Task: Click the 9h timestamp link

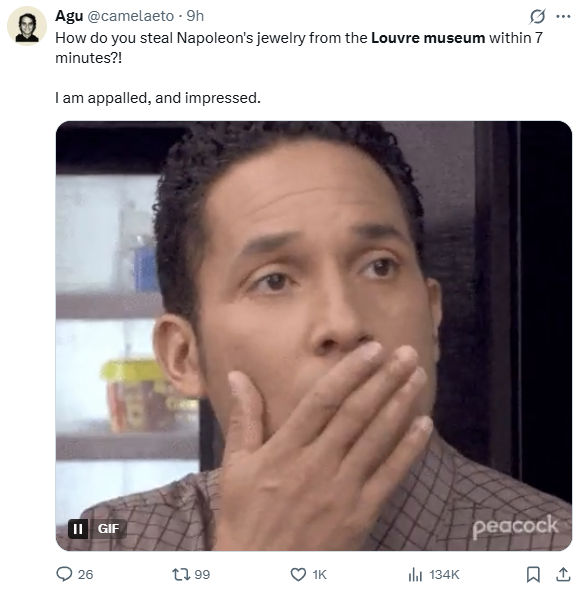Action: point(195,16)
